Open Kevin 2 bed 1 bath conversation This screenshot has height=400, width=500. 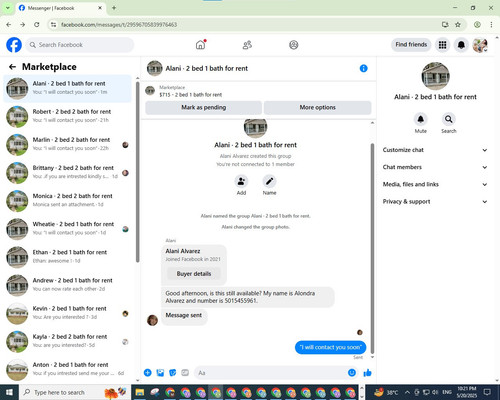pos(68,313)
